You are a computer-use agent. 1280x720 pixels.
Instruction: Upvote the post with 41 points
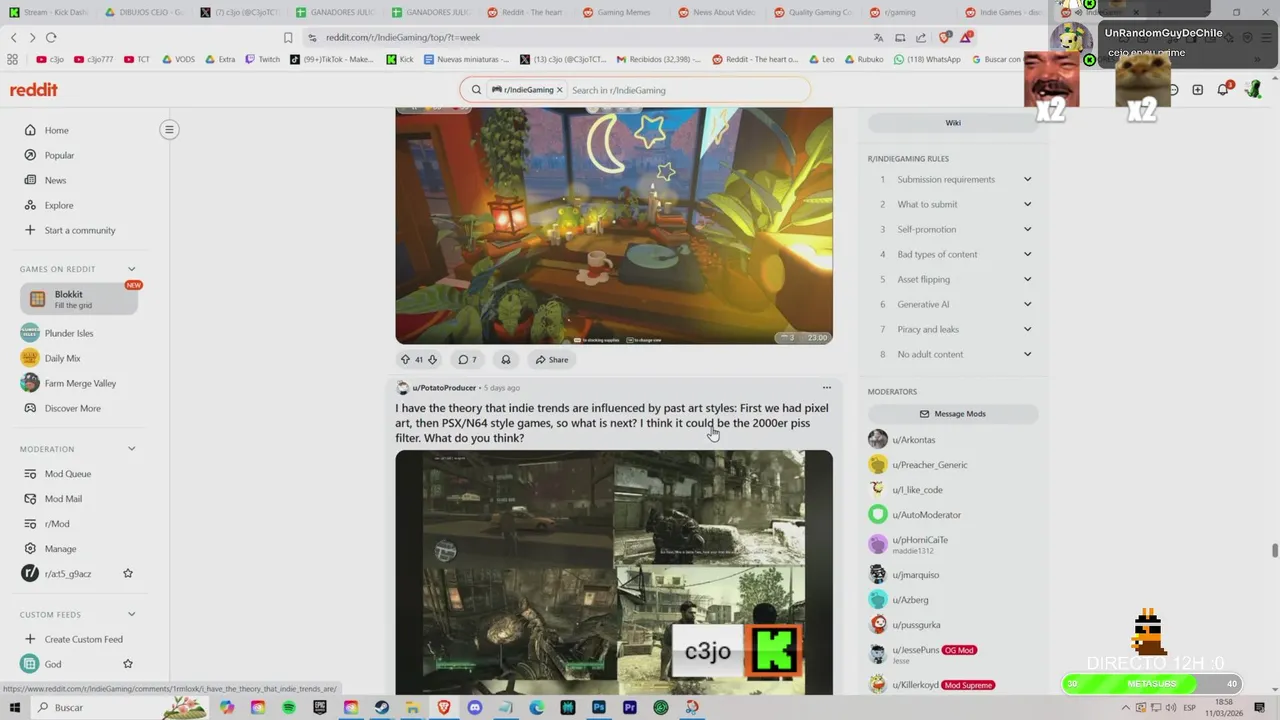coord(405,360)
